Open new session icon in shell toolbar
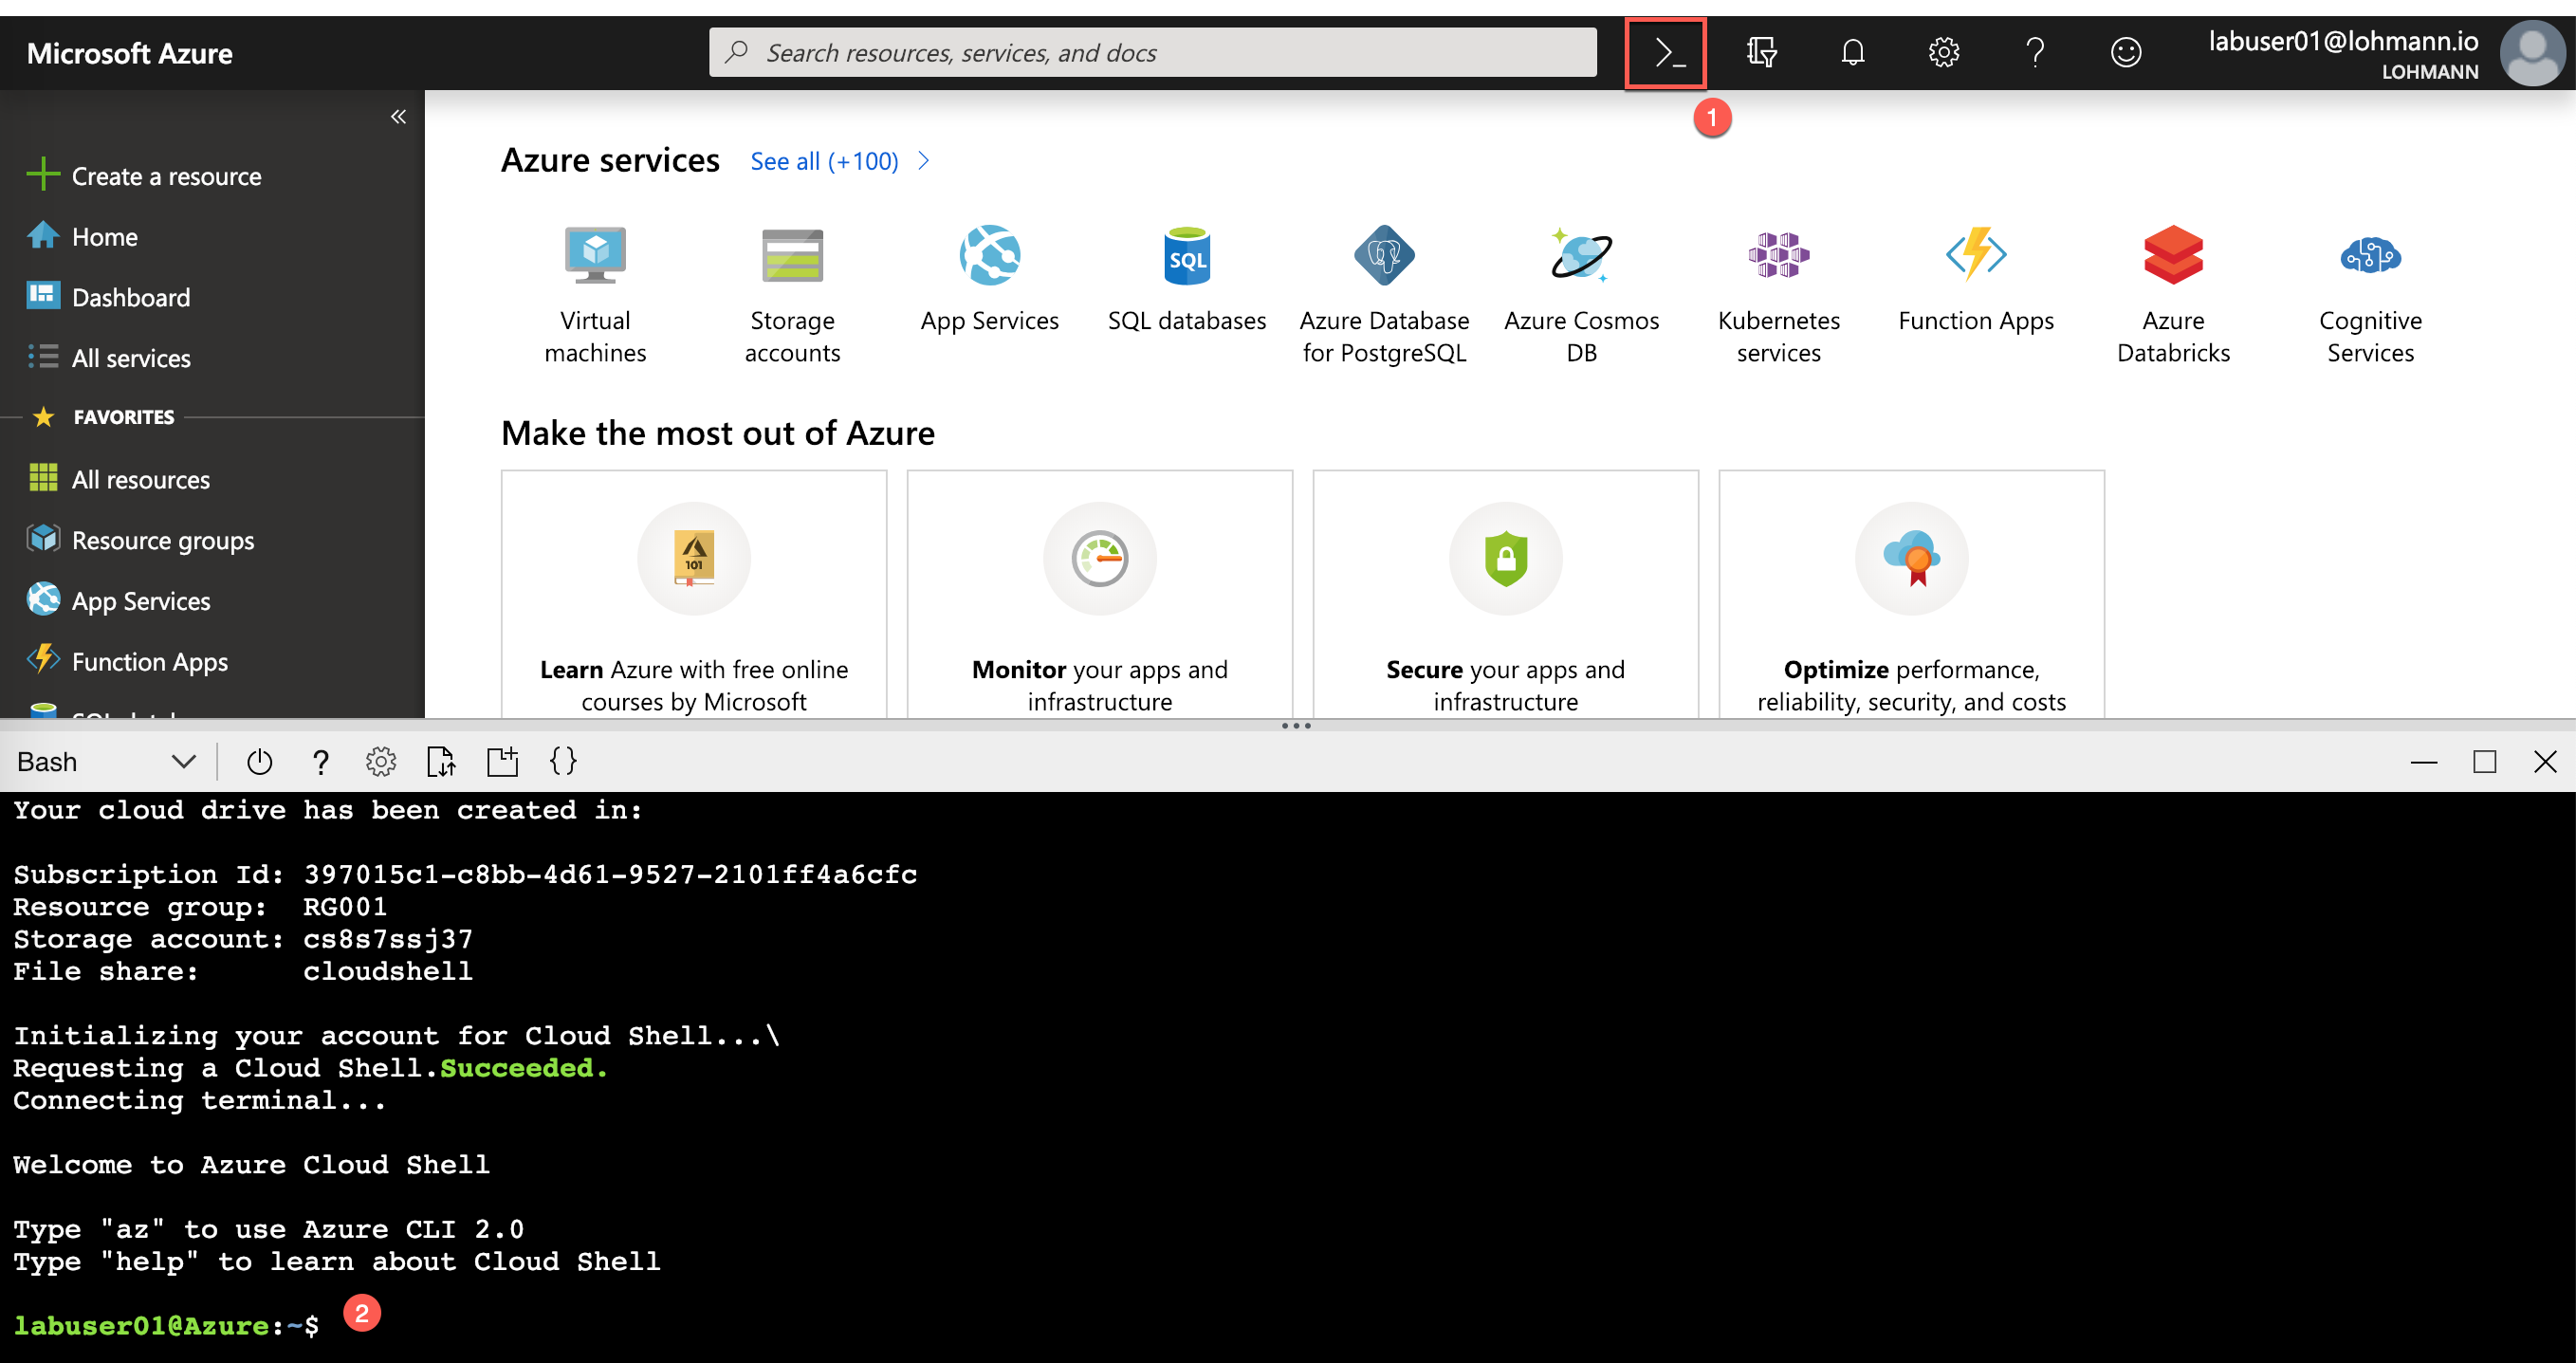2576x1363 pixels. [x=502, y=762]
